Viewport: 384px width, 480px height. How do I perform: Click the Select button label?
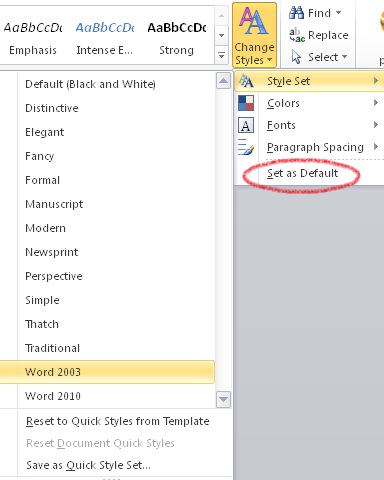323,57
